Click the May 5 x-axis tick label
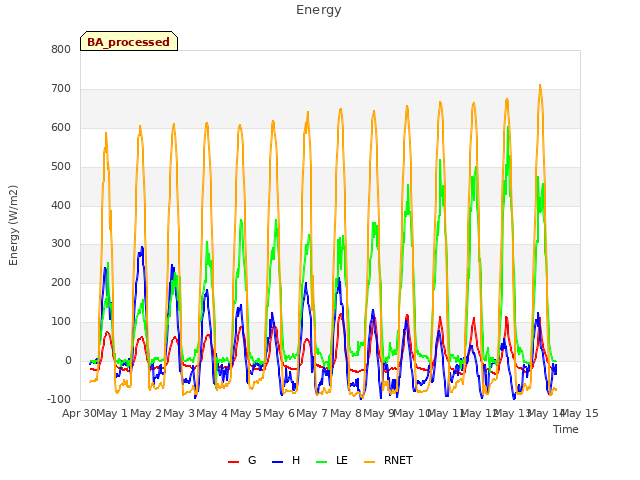The width and height of the screenshot is (640, 480). tap(246, 413)
